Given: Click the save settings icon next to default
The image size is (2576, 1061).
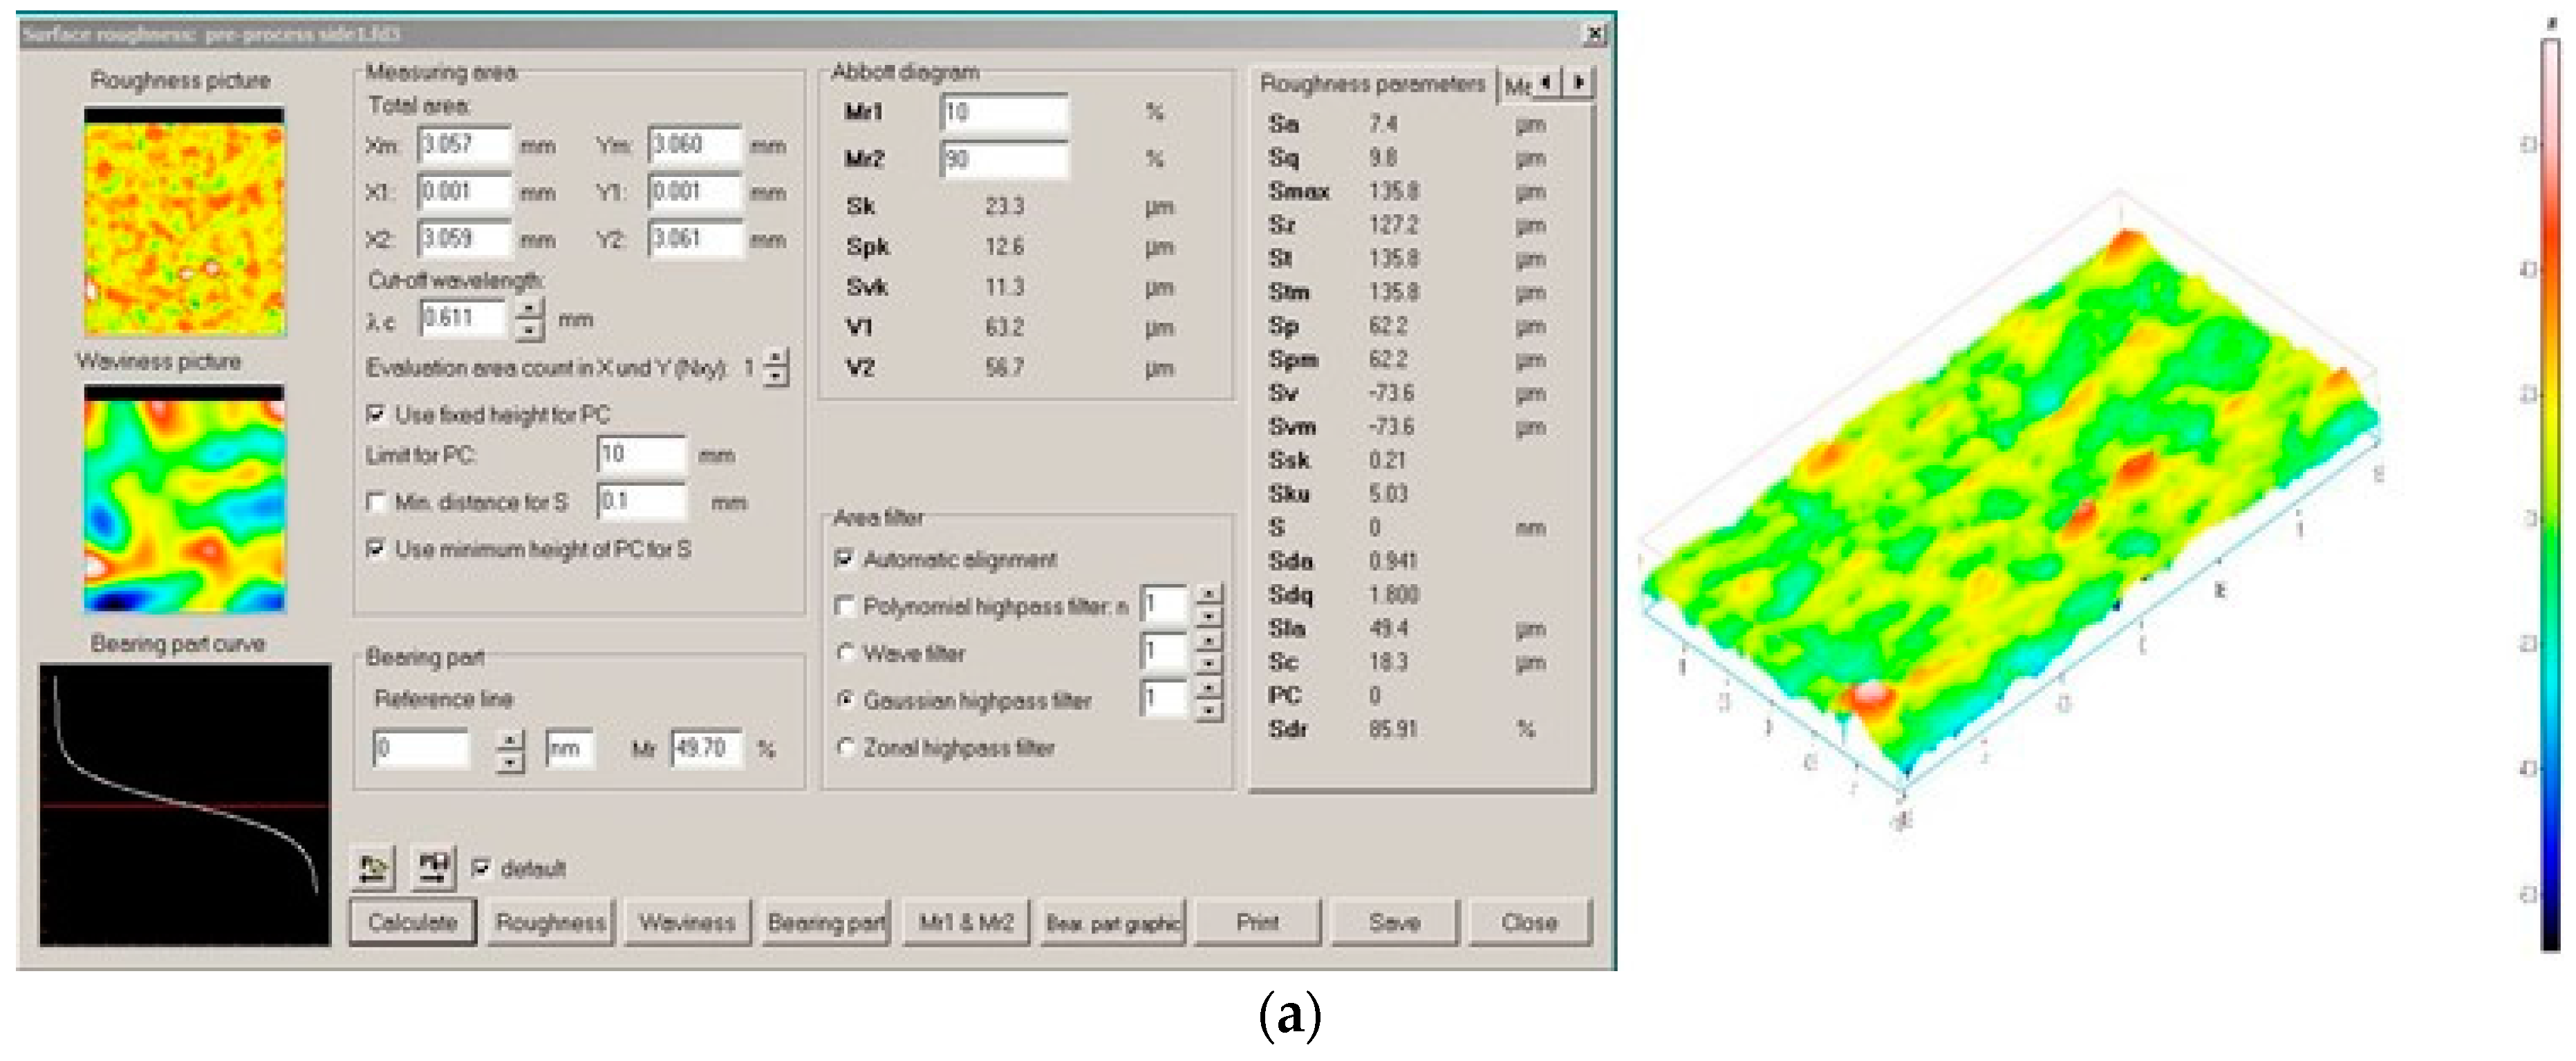Looking at the screenshot, I should (433, 867).
